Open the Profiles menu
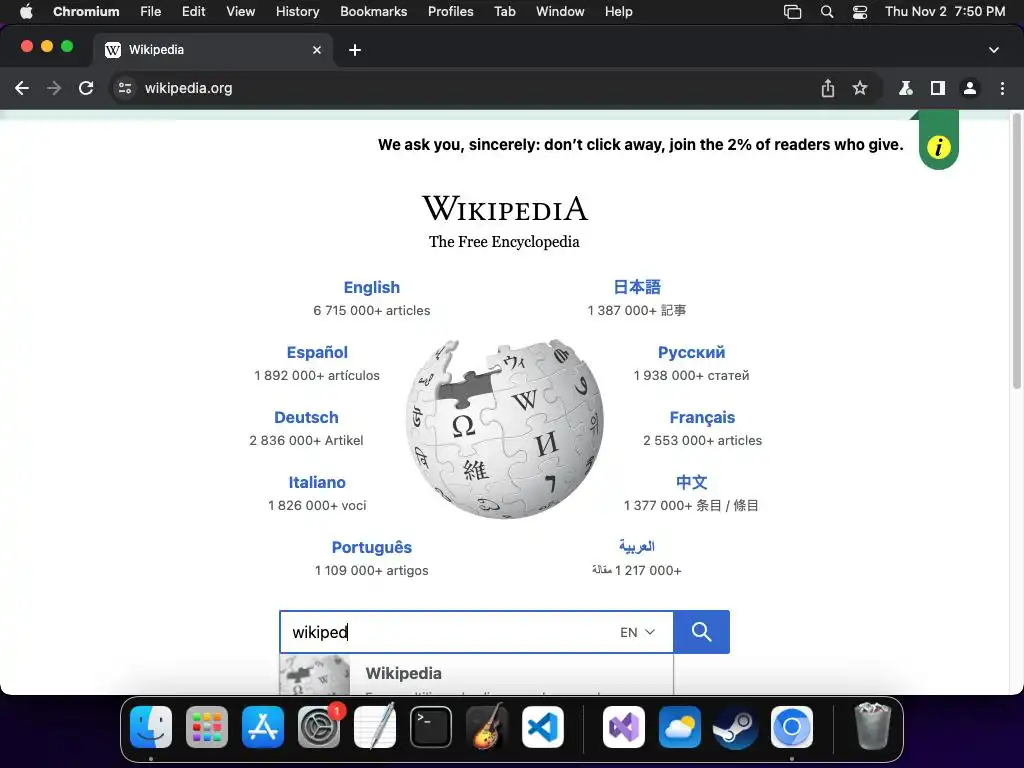Screen dimensions: 1024x768 [451, 12]
